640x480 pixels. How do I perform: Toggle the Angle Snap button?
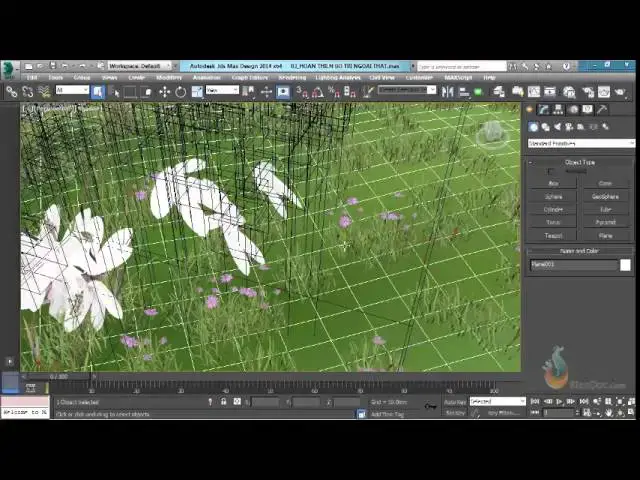pyautogui.click(x=318, y=92)
